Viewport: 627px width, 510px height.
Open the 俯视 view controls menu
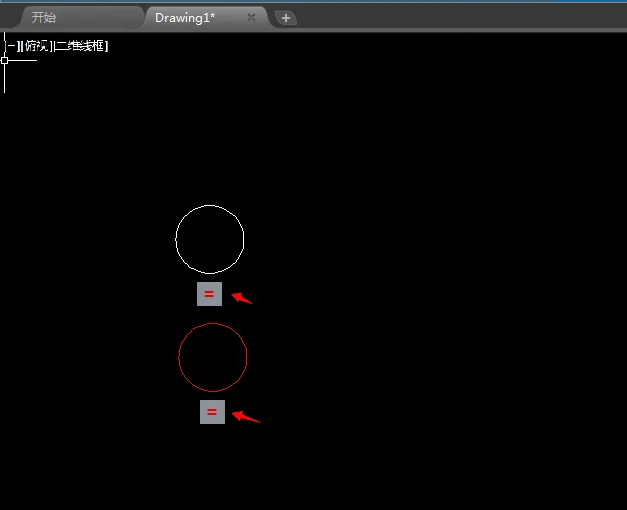(37, 46)
